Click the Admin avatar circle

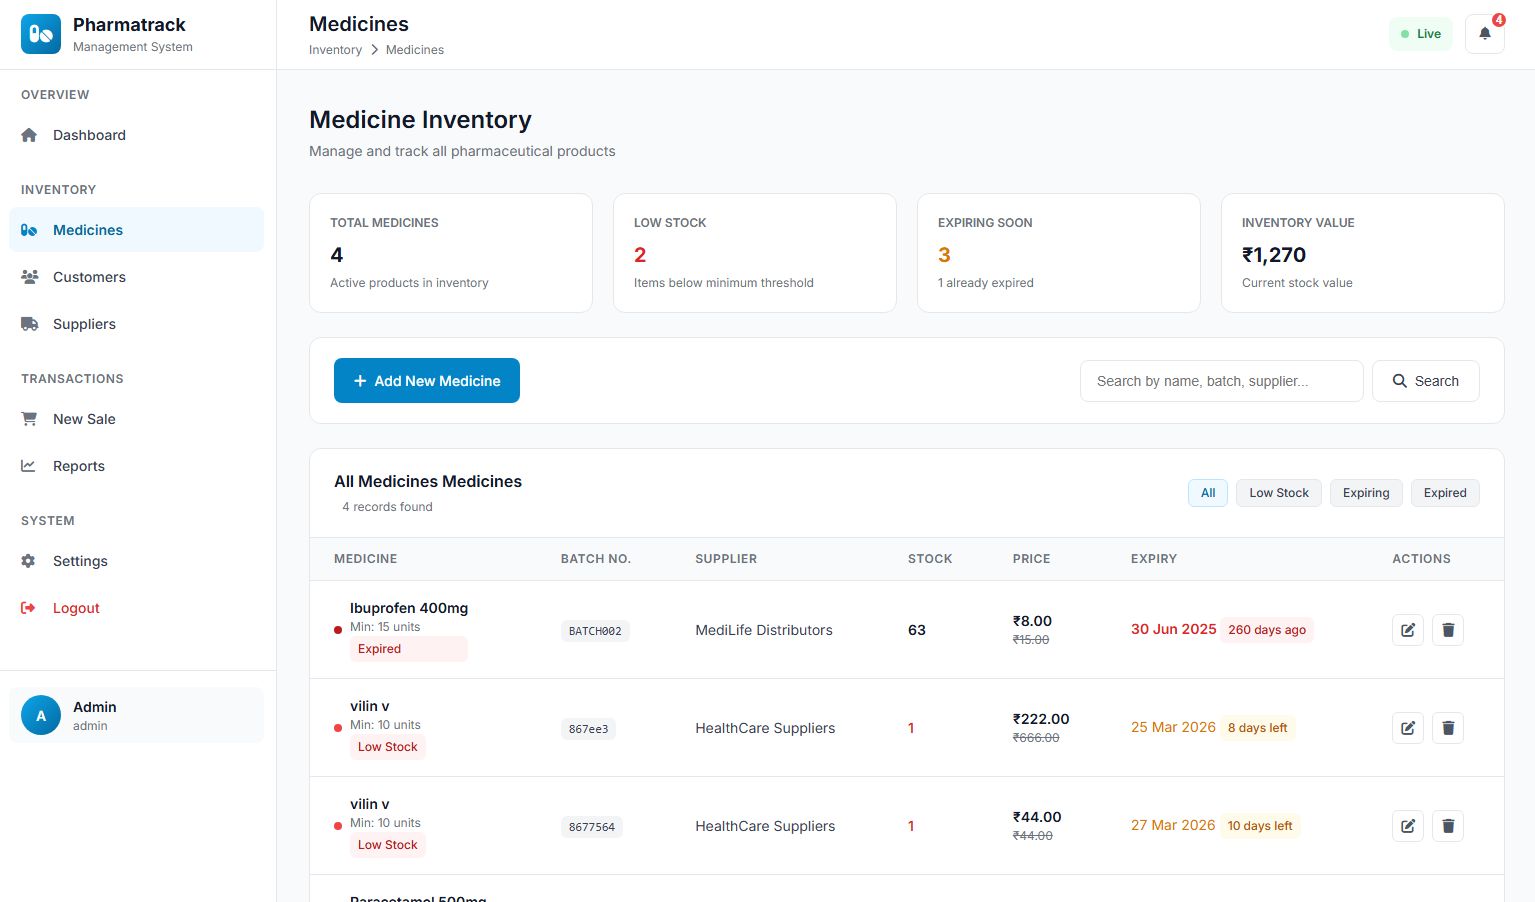click(41, 715)
